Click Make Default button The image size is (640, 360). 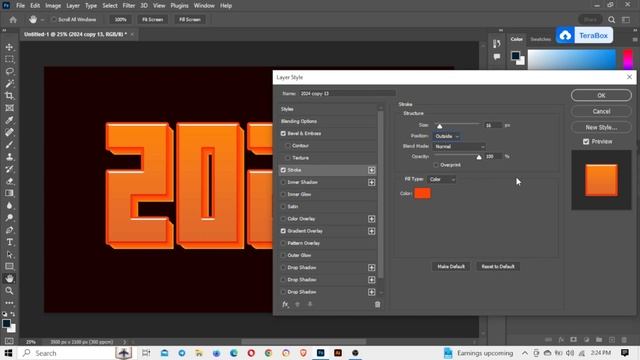(451, 267)
